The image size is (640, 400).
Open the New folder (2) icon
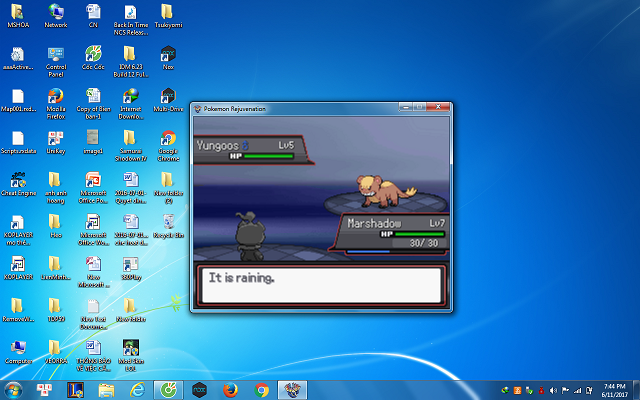coord(168,188)
